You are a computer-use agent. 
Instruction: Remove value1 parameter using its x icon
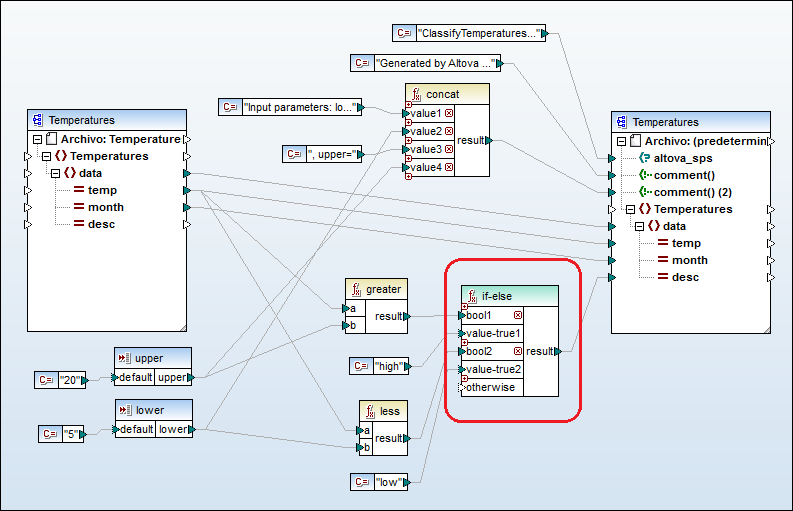point(449,114)
